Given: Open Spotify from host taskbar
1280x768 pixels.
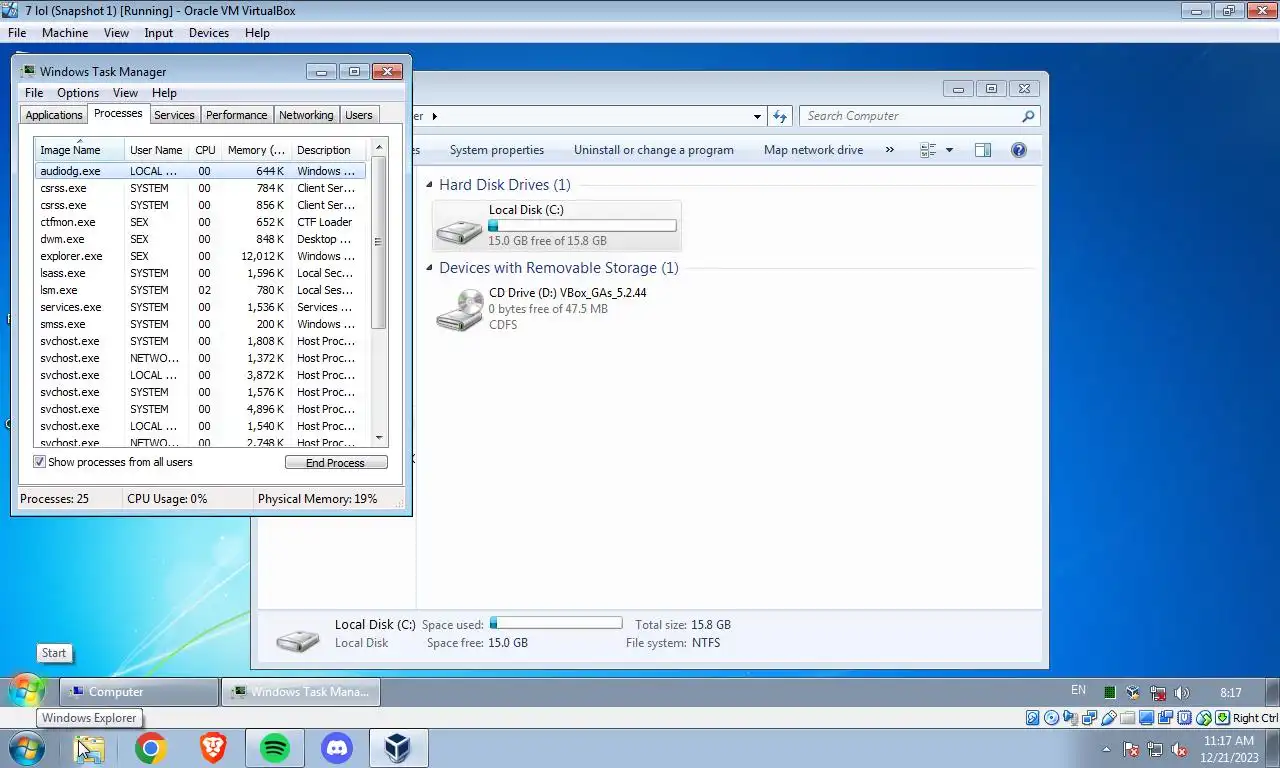Looking at the screenshot, I should (x=275, y=748).
